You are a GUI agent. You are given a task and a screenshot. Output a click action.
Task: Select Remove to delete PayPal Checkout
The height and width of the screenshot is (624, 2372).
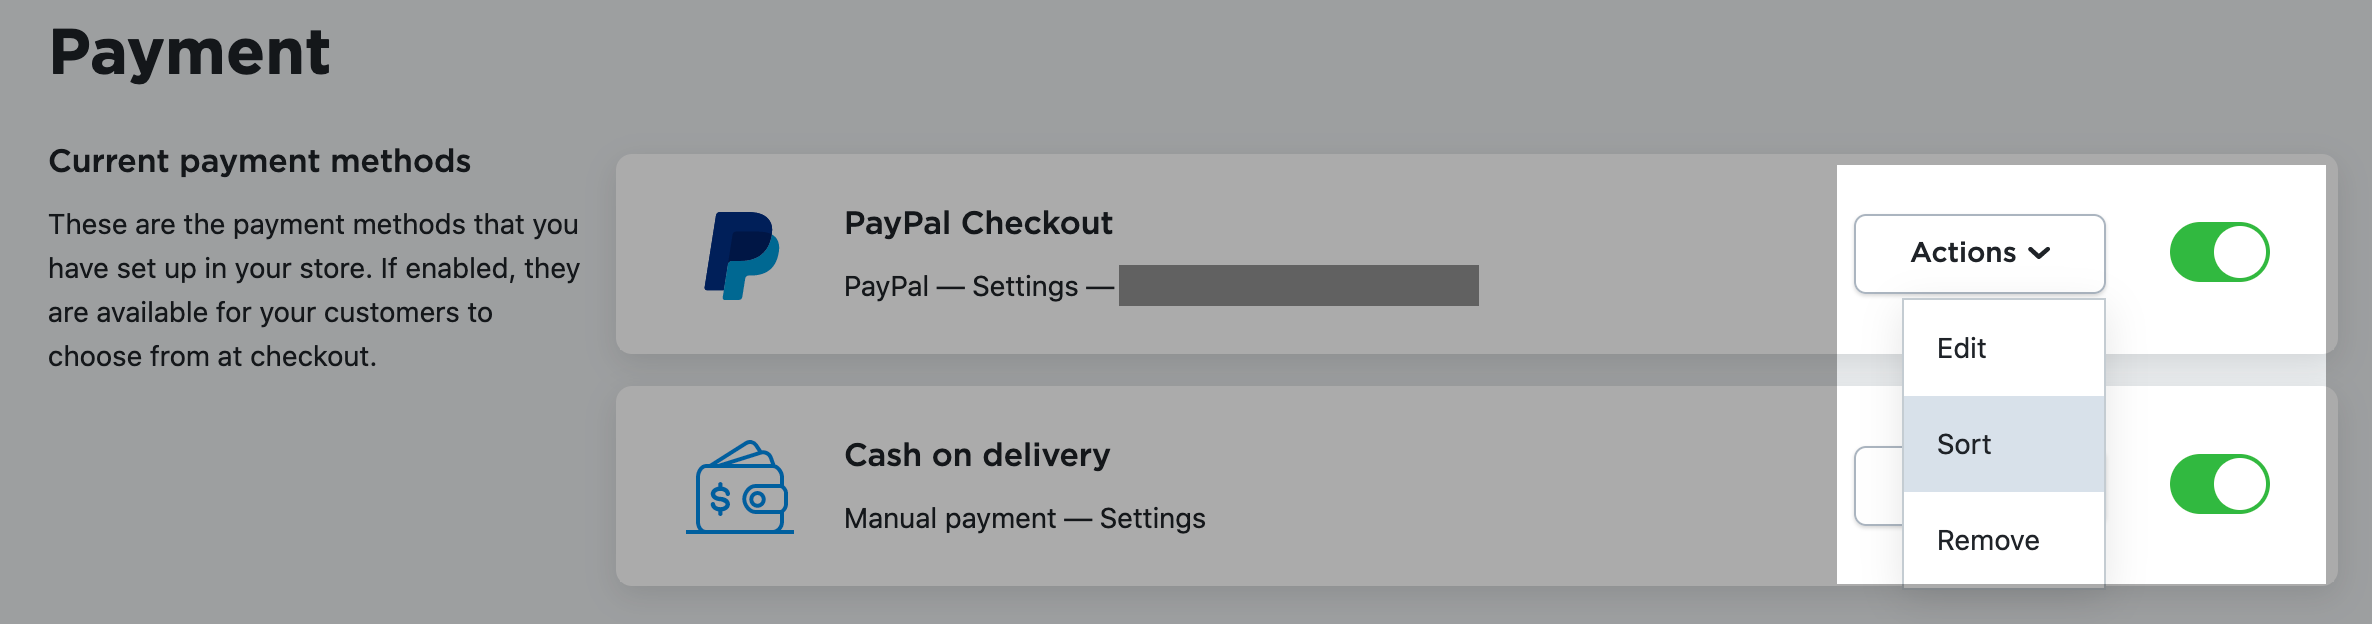click(x=1988, y=539)
